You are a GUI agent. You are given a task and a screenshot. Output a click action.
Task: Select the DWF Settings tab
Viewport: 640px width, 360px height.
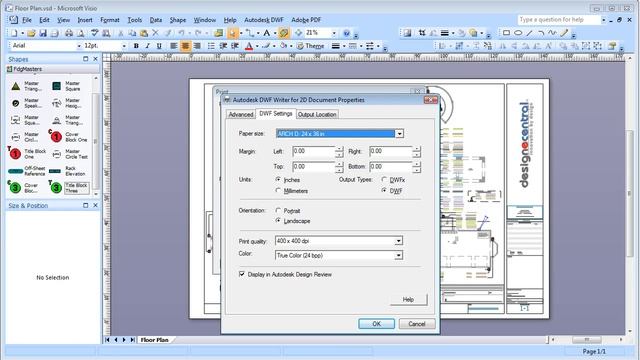[x=276, y=113]
